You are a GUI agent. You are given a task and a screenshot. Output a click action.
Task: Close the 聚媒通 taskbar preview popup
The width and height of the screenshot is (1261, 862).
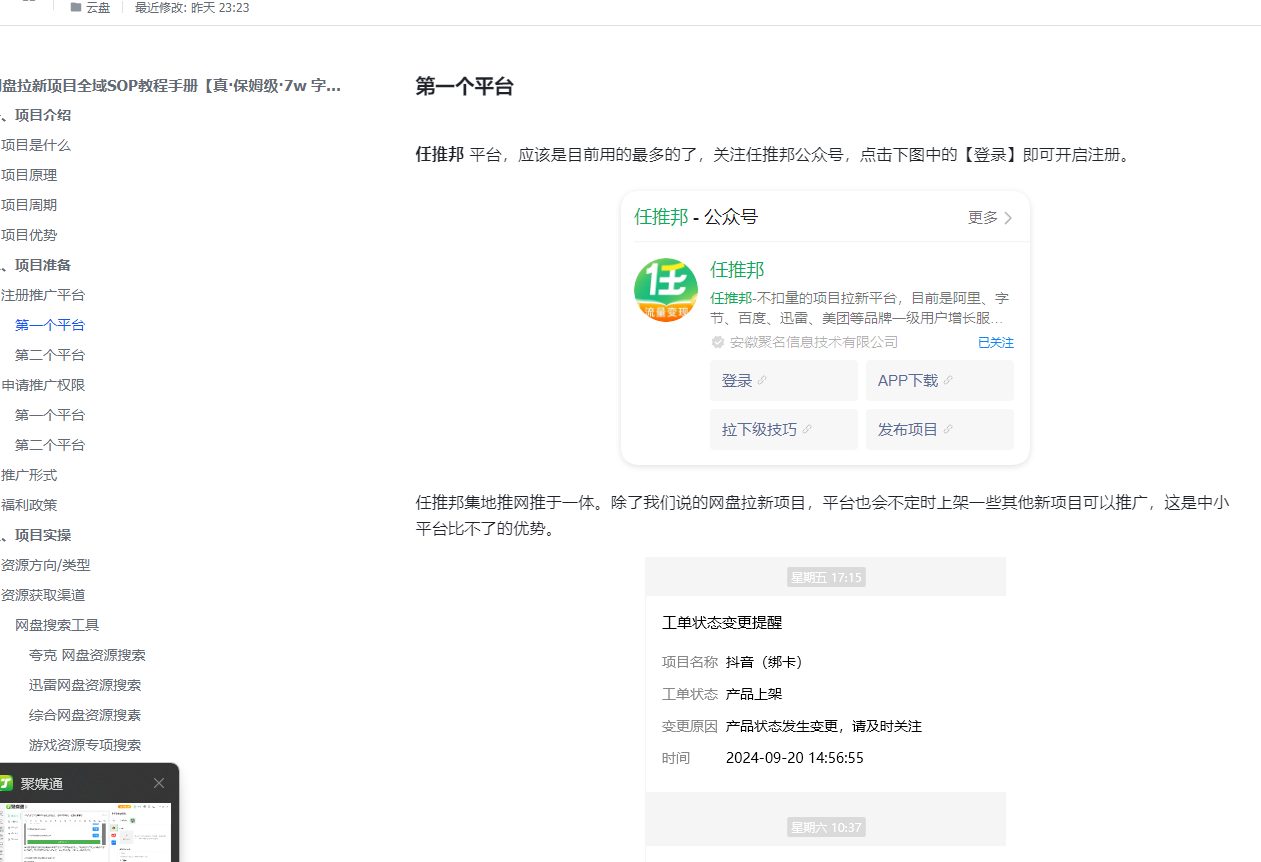(x=159, y=783)
